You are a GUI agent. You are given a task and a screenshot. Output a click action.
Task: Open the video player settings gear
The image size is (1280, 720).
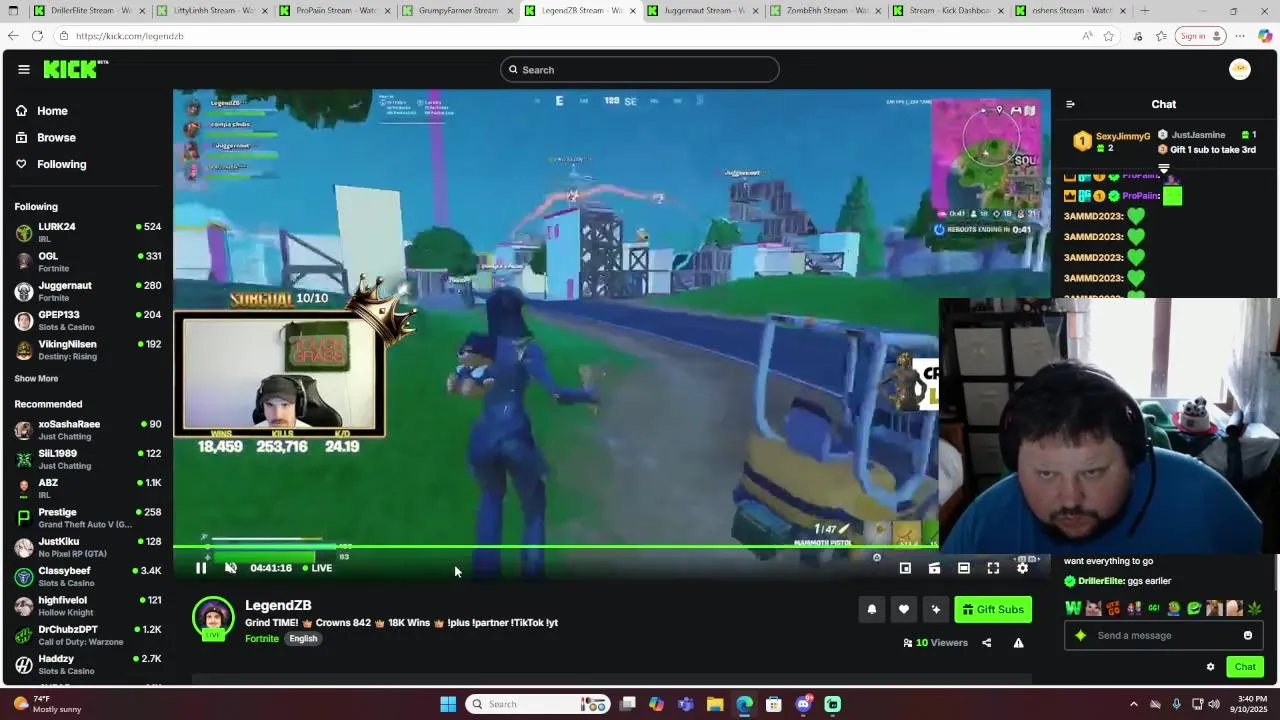click(x=1022, y=568)
